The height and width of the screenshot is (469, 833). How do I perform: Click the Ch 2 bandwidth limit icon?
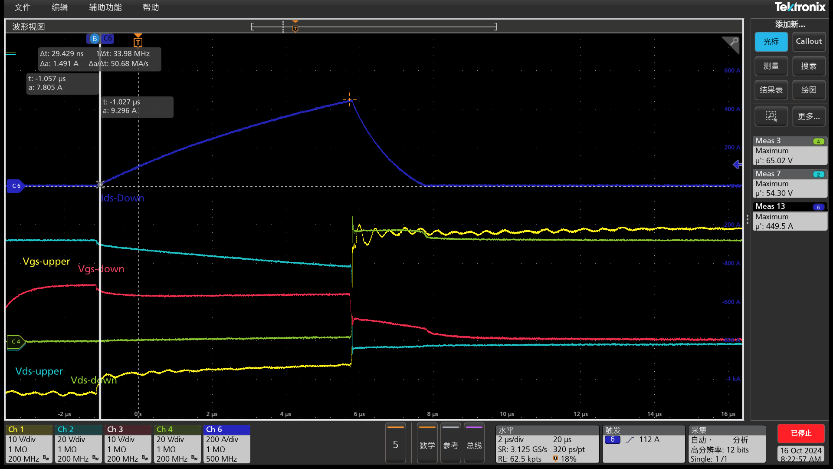click(95, 458)
